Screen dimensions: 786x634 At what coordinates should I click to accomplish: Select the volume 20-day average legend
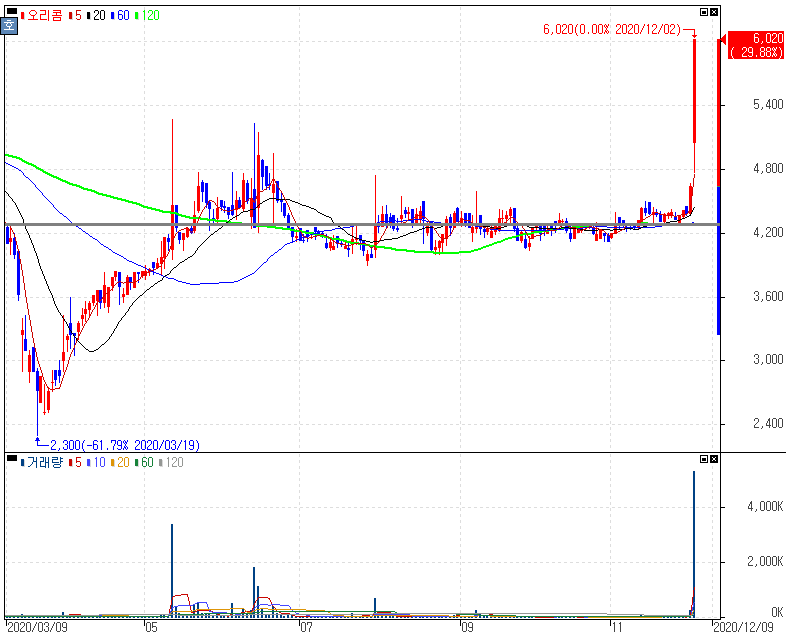120,462
